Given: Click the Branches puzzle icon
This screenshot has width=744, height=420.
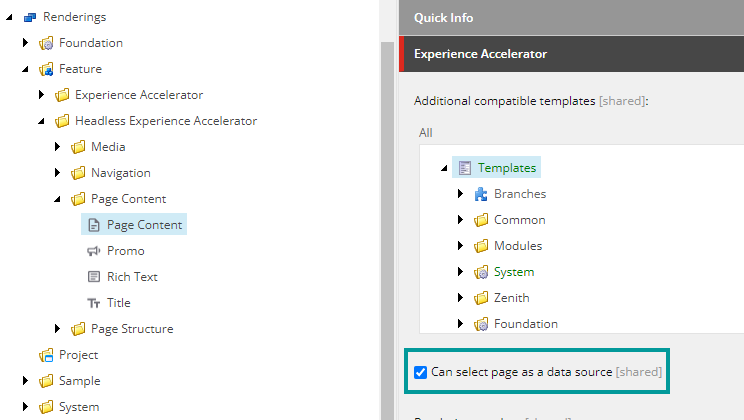Looking at the screenshot, I should point(481,194).
